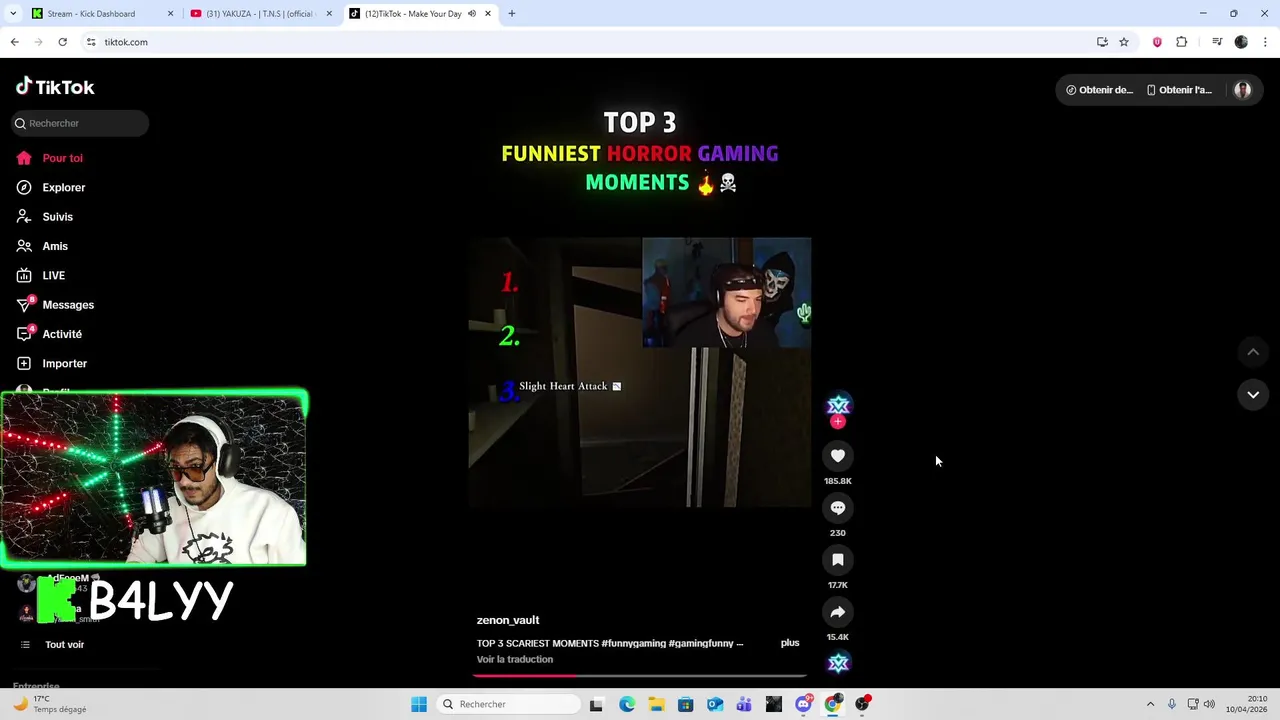This screenshot has width=1280, height=720.
Task: Open OBS Studio from the taskbar
Action: coord(862,704)
